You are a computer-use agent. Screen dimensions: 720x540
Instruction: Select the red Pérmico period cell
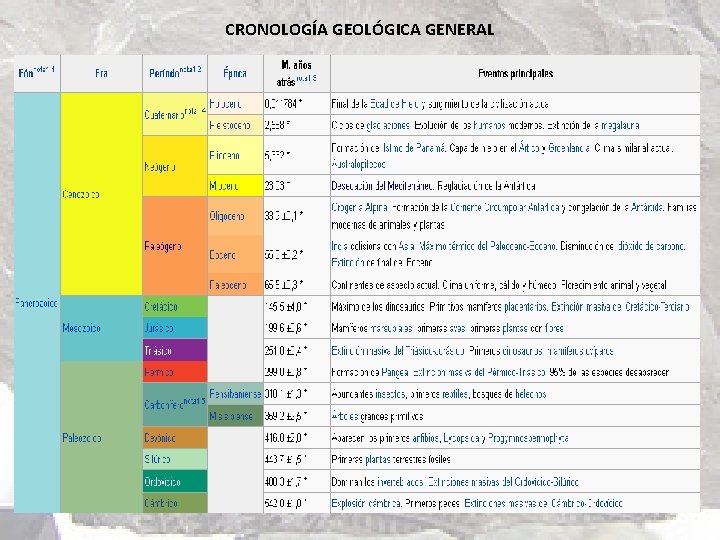pos(175,372)
